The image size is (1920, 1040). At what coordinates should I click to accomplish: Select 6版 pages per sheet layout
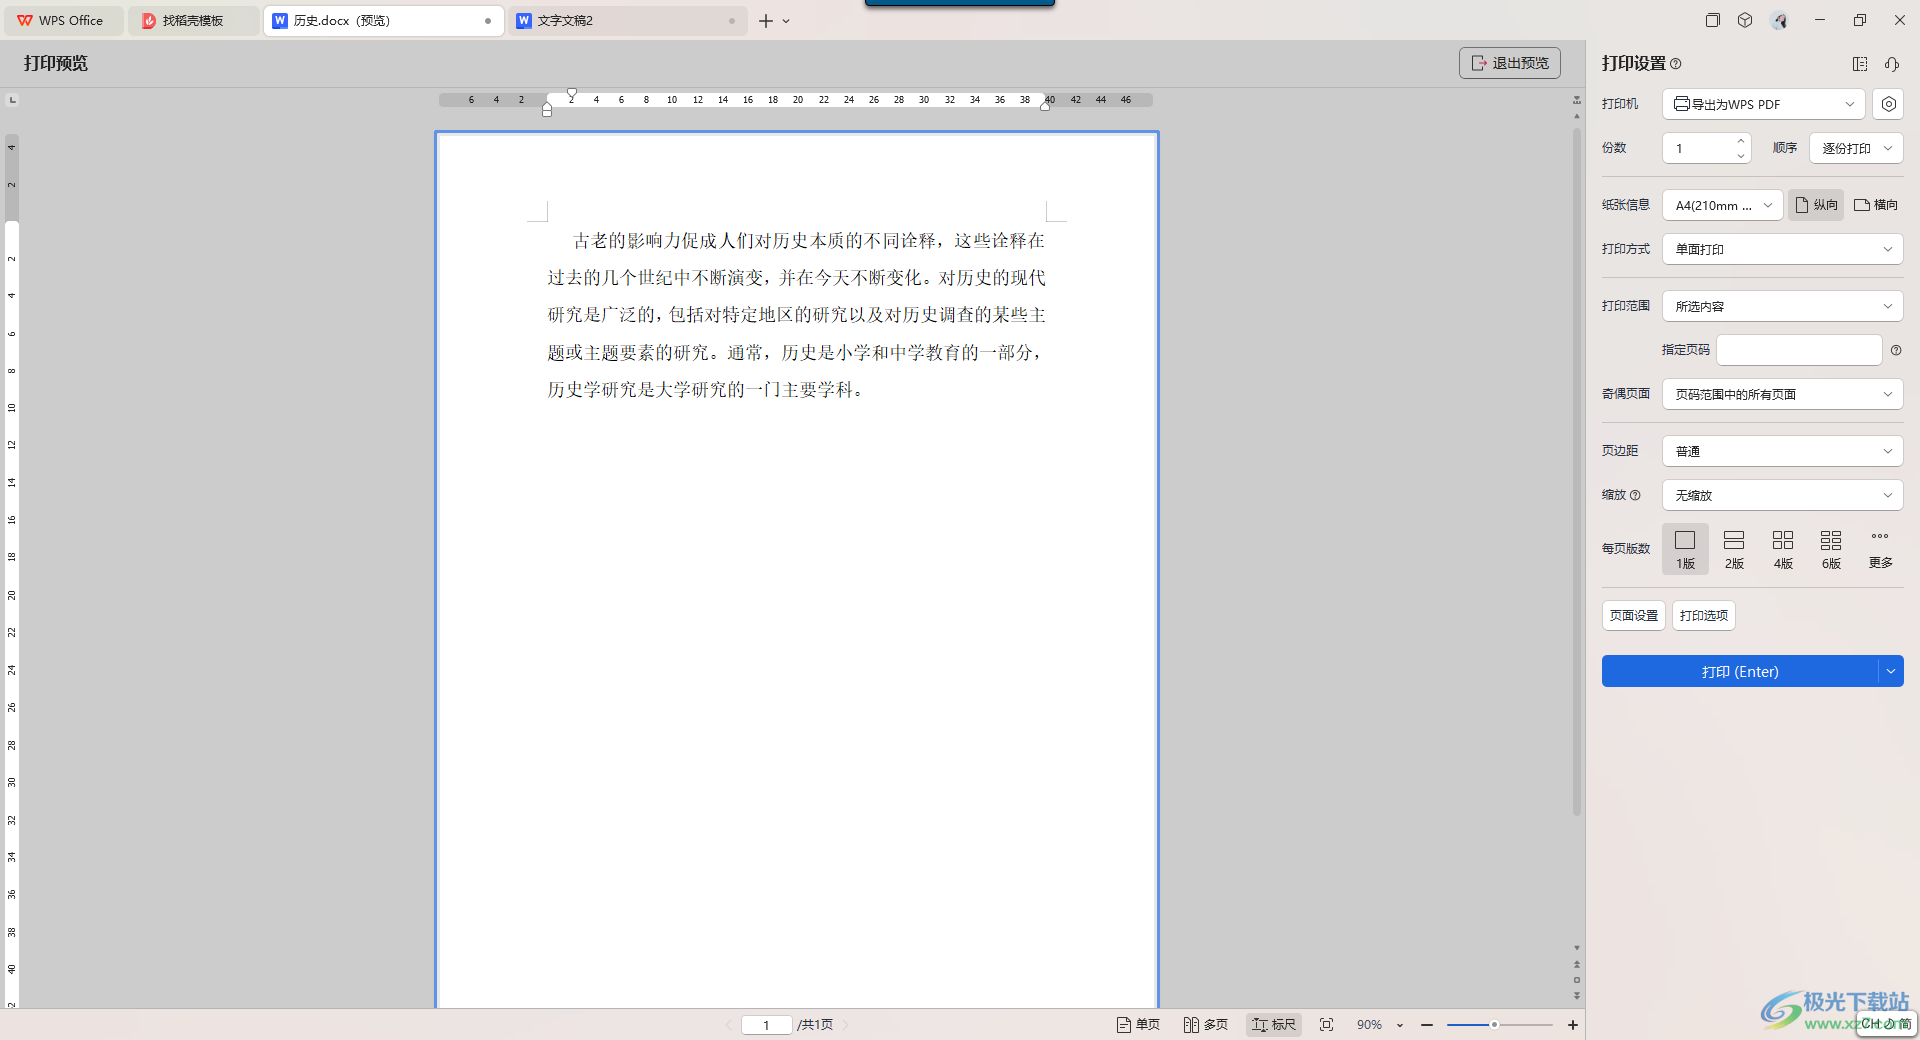(1831, 549)
